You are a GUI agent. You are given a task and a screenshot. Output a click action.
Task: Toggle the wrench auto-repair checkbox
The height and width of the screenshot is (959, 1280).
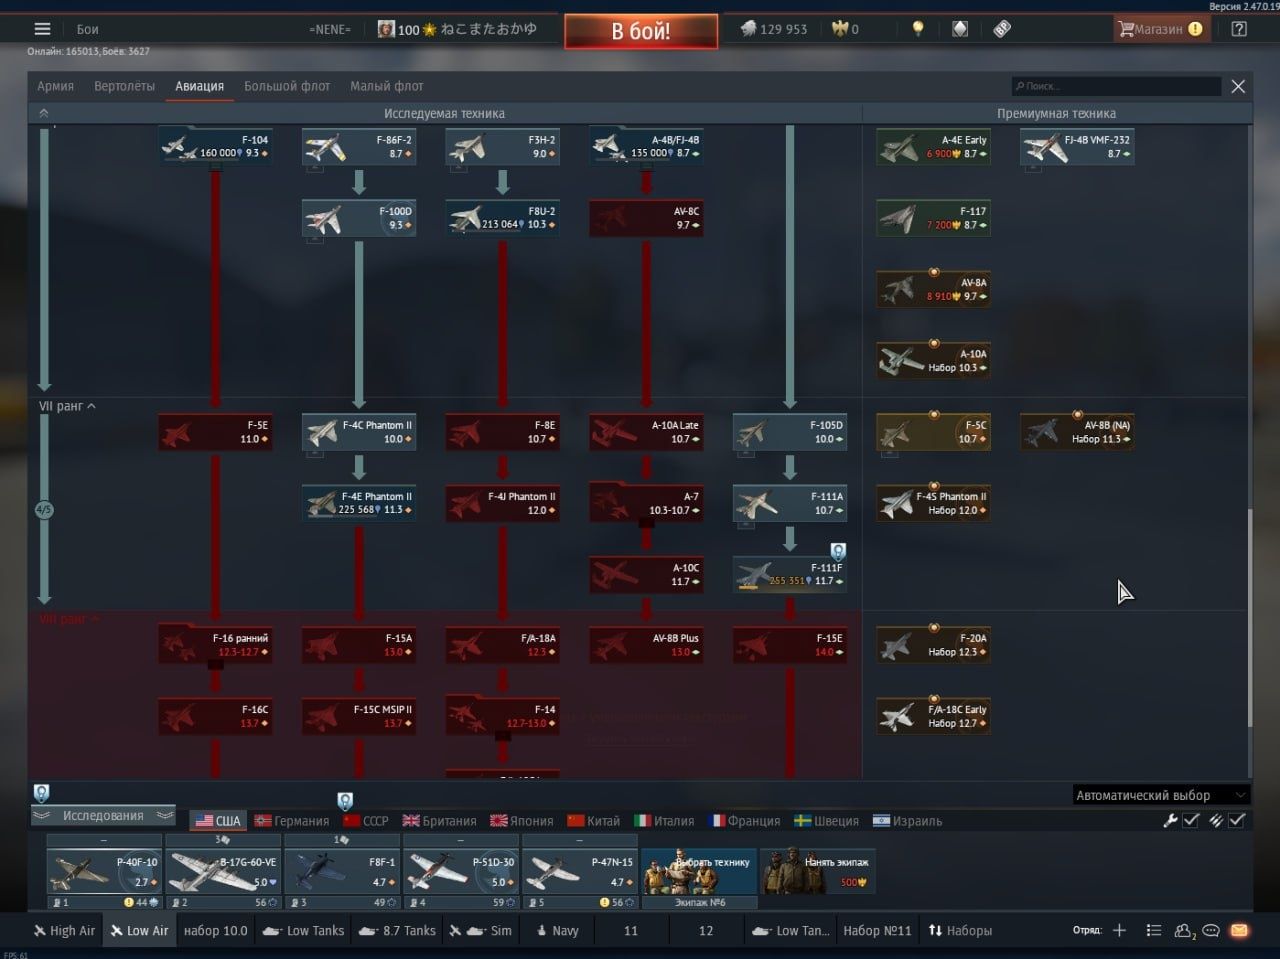1191,820
